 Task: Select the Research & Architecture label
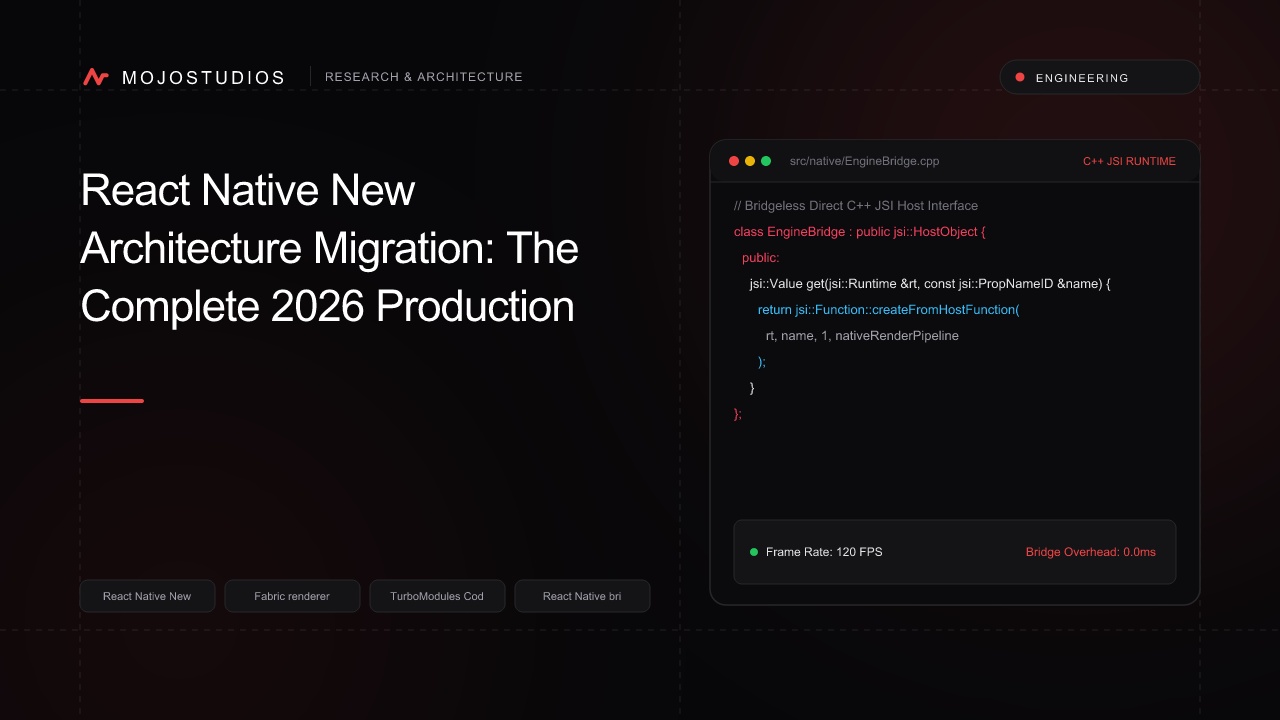(424, 77)
